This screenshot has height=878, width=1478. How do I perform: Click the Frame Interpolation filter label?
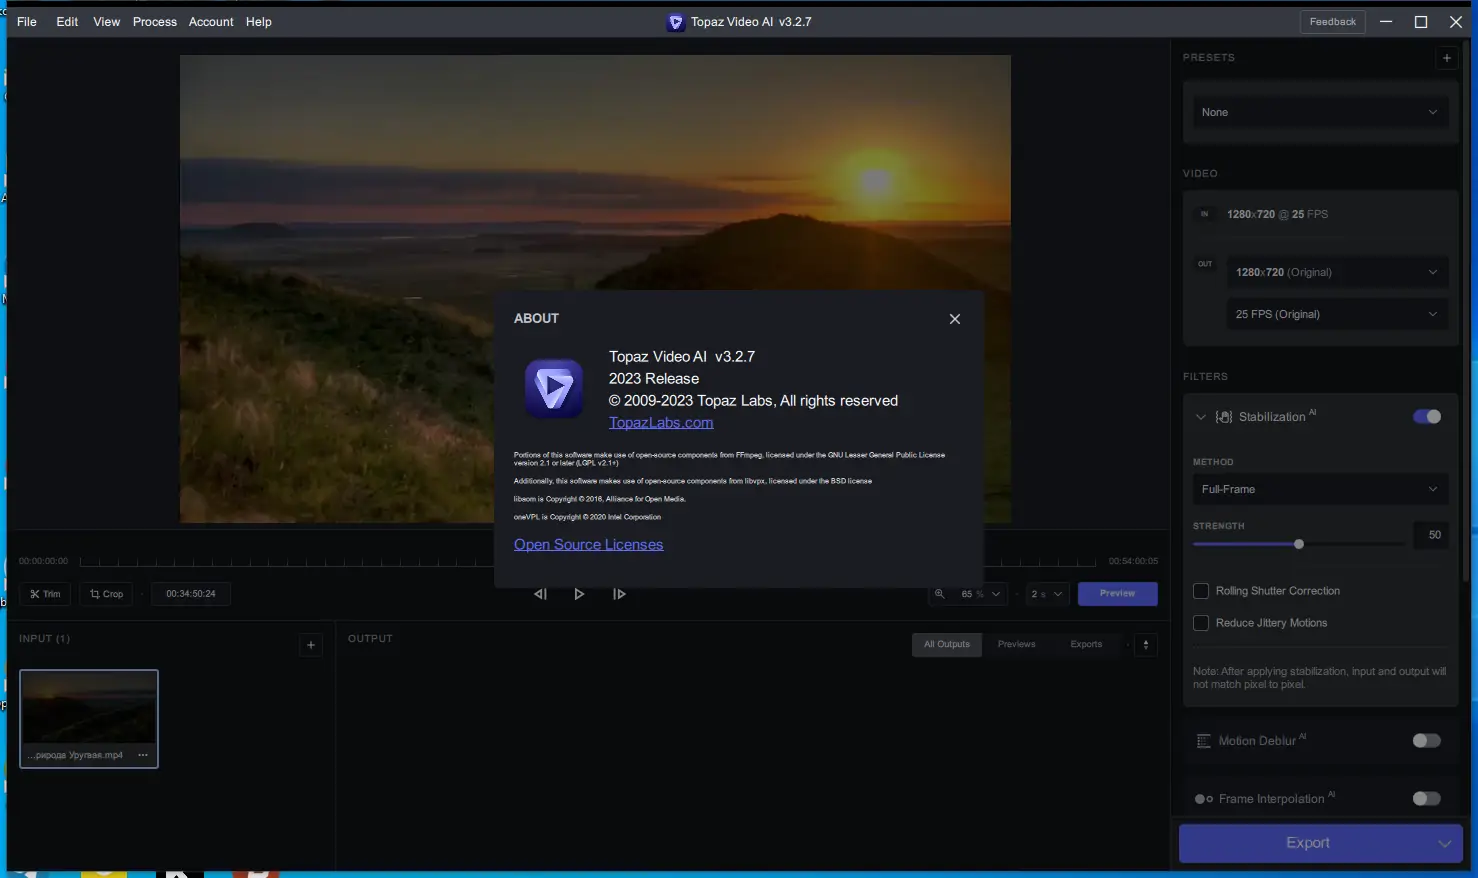1271,799
